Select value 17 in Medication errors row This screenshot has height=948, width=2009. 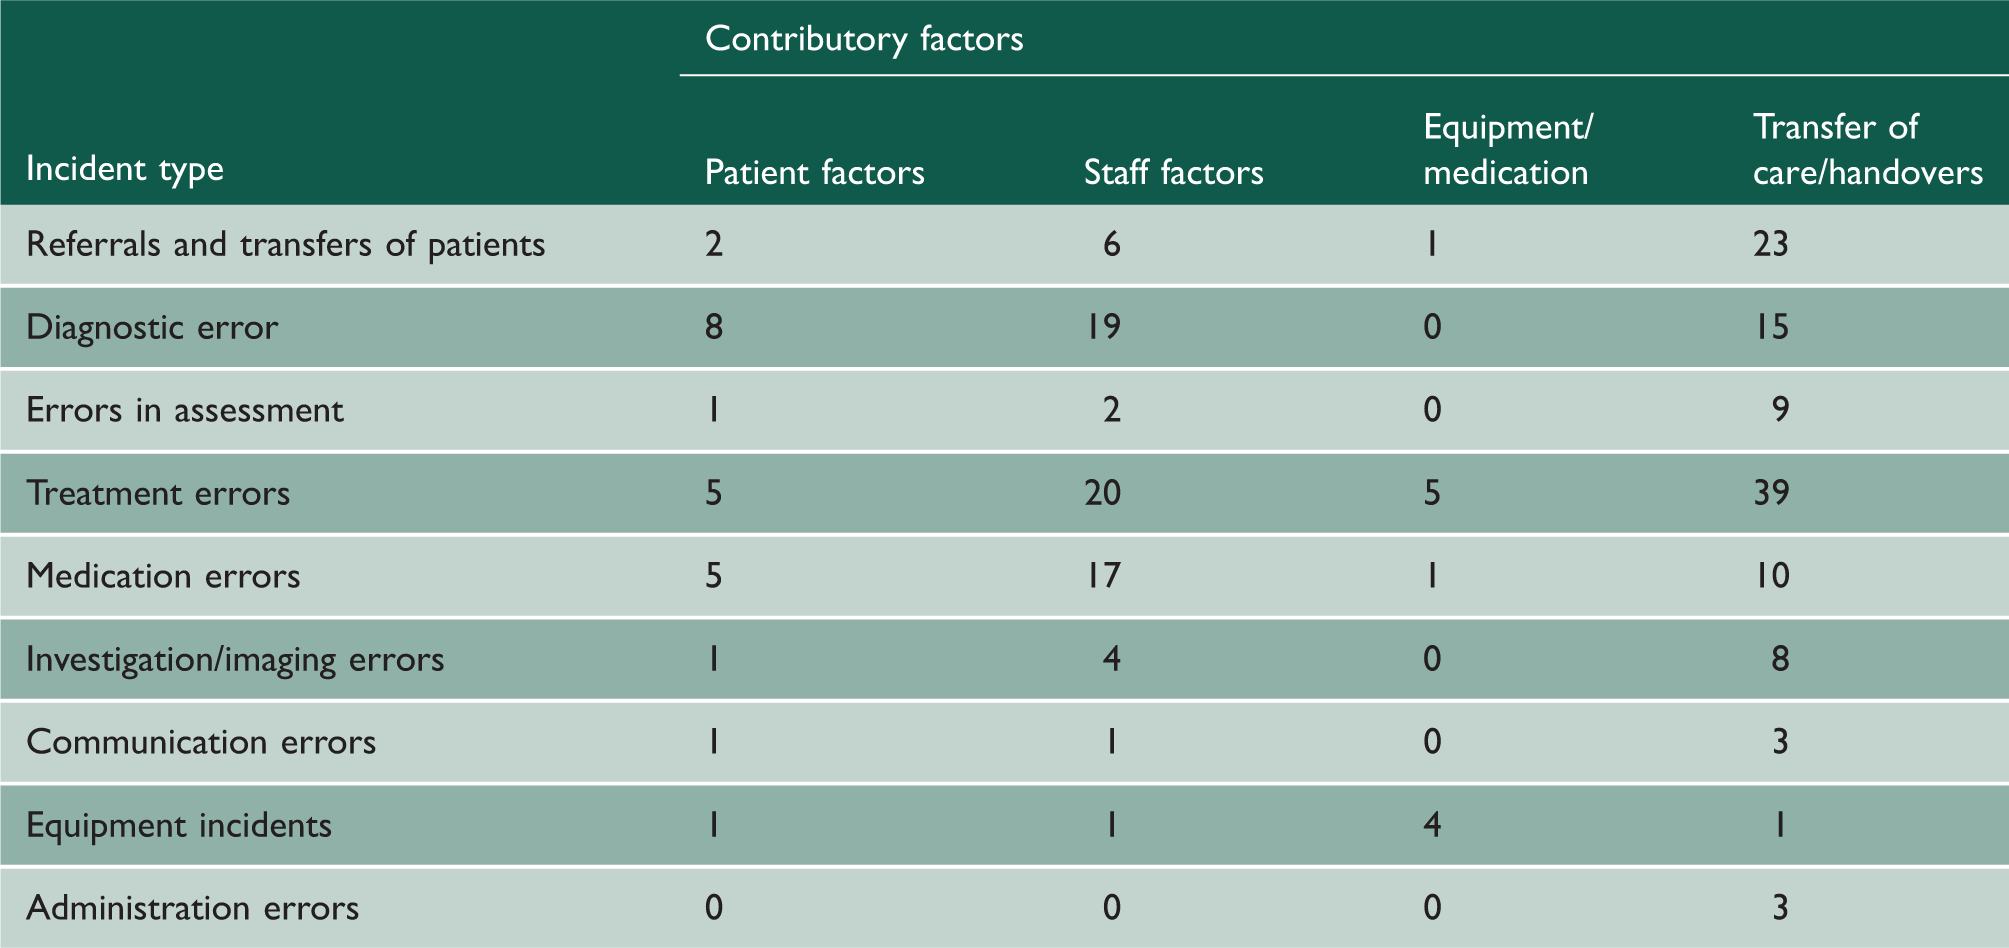[x=1103, y=576]
